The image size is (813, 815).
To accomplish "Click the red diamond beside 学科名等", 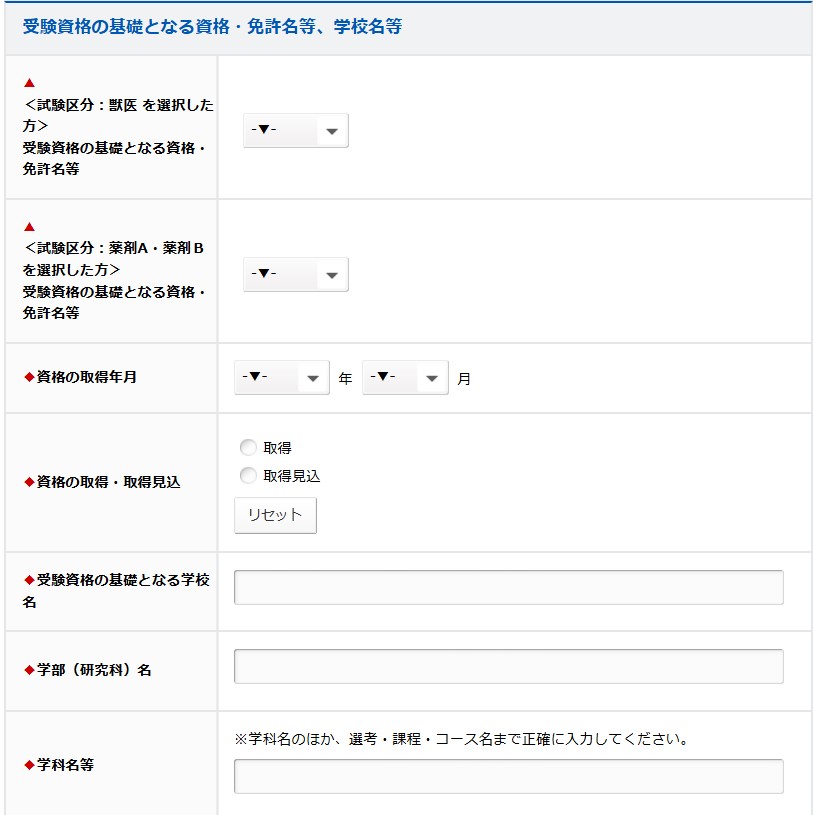I will coord(29,766).
